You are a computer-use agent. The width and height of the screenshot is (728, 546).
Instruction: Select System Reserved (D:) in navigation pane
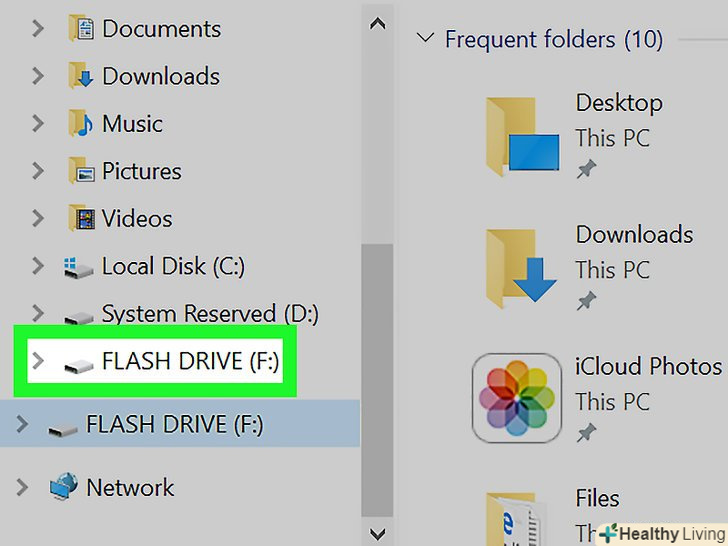point(210,314)
